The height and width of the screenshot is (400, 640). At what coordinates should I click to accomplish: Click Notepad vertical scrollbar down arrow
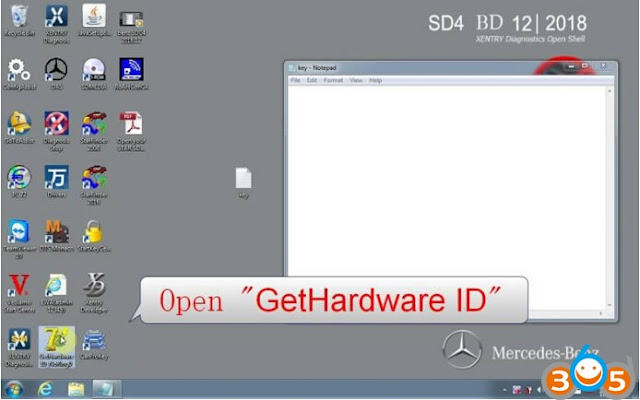610,305
